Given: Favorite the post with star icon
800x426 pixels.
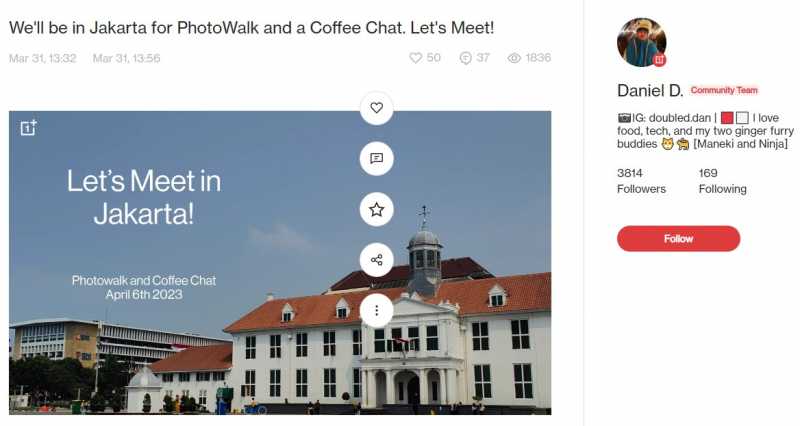Looking at the screenshot, I should pos(377,209).
